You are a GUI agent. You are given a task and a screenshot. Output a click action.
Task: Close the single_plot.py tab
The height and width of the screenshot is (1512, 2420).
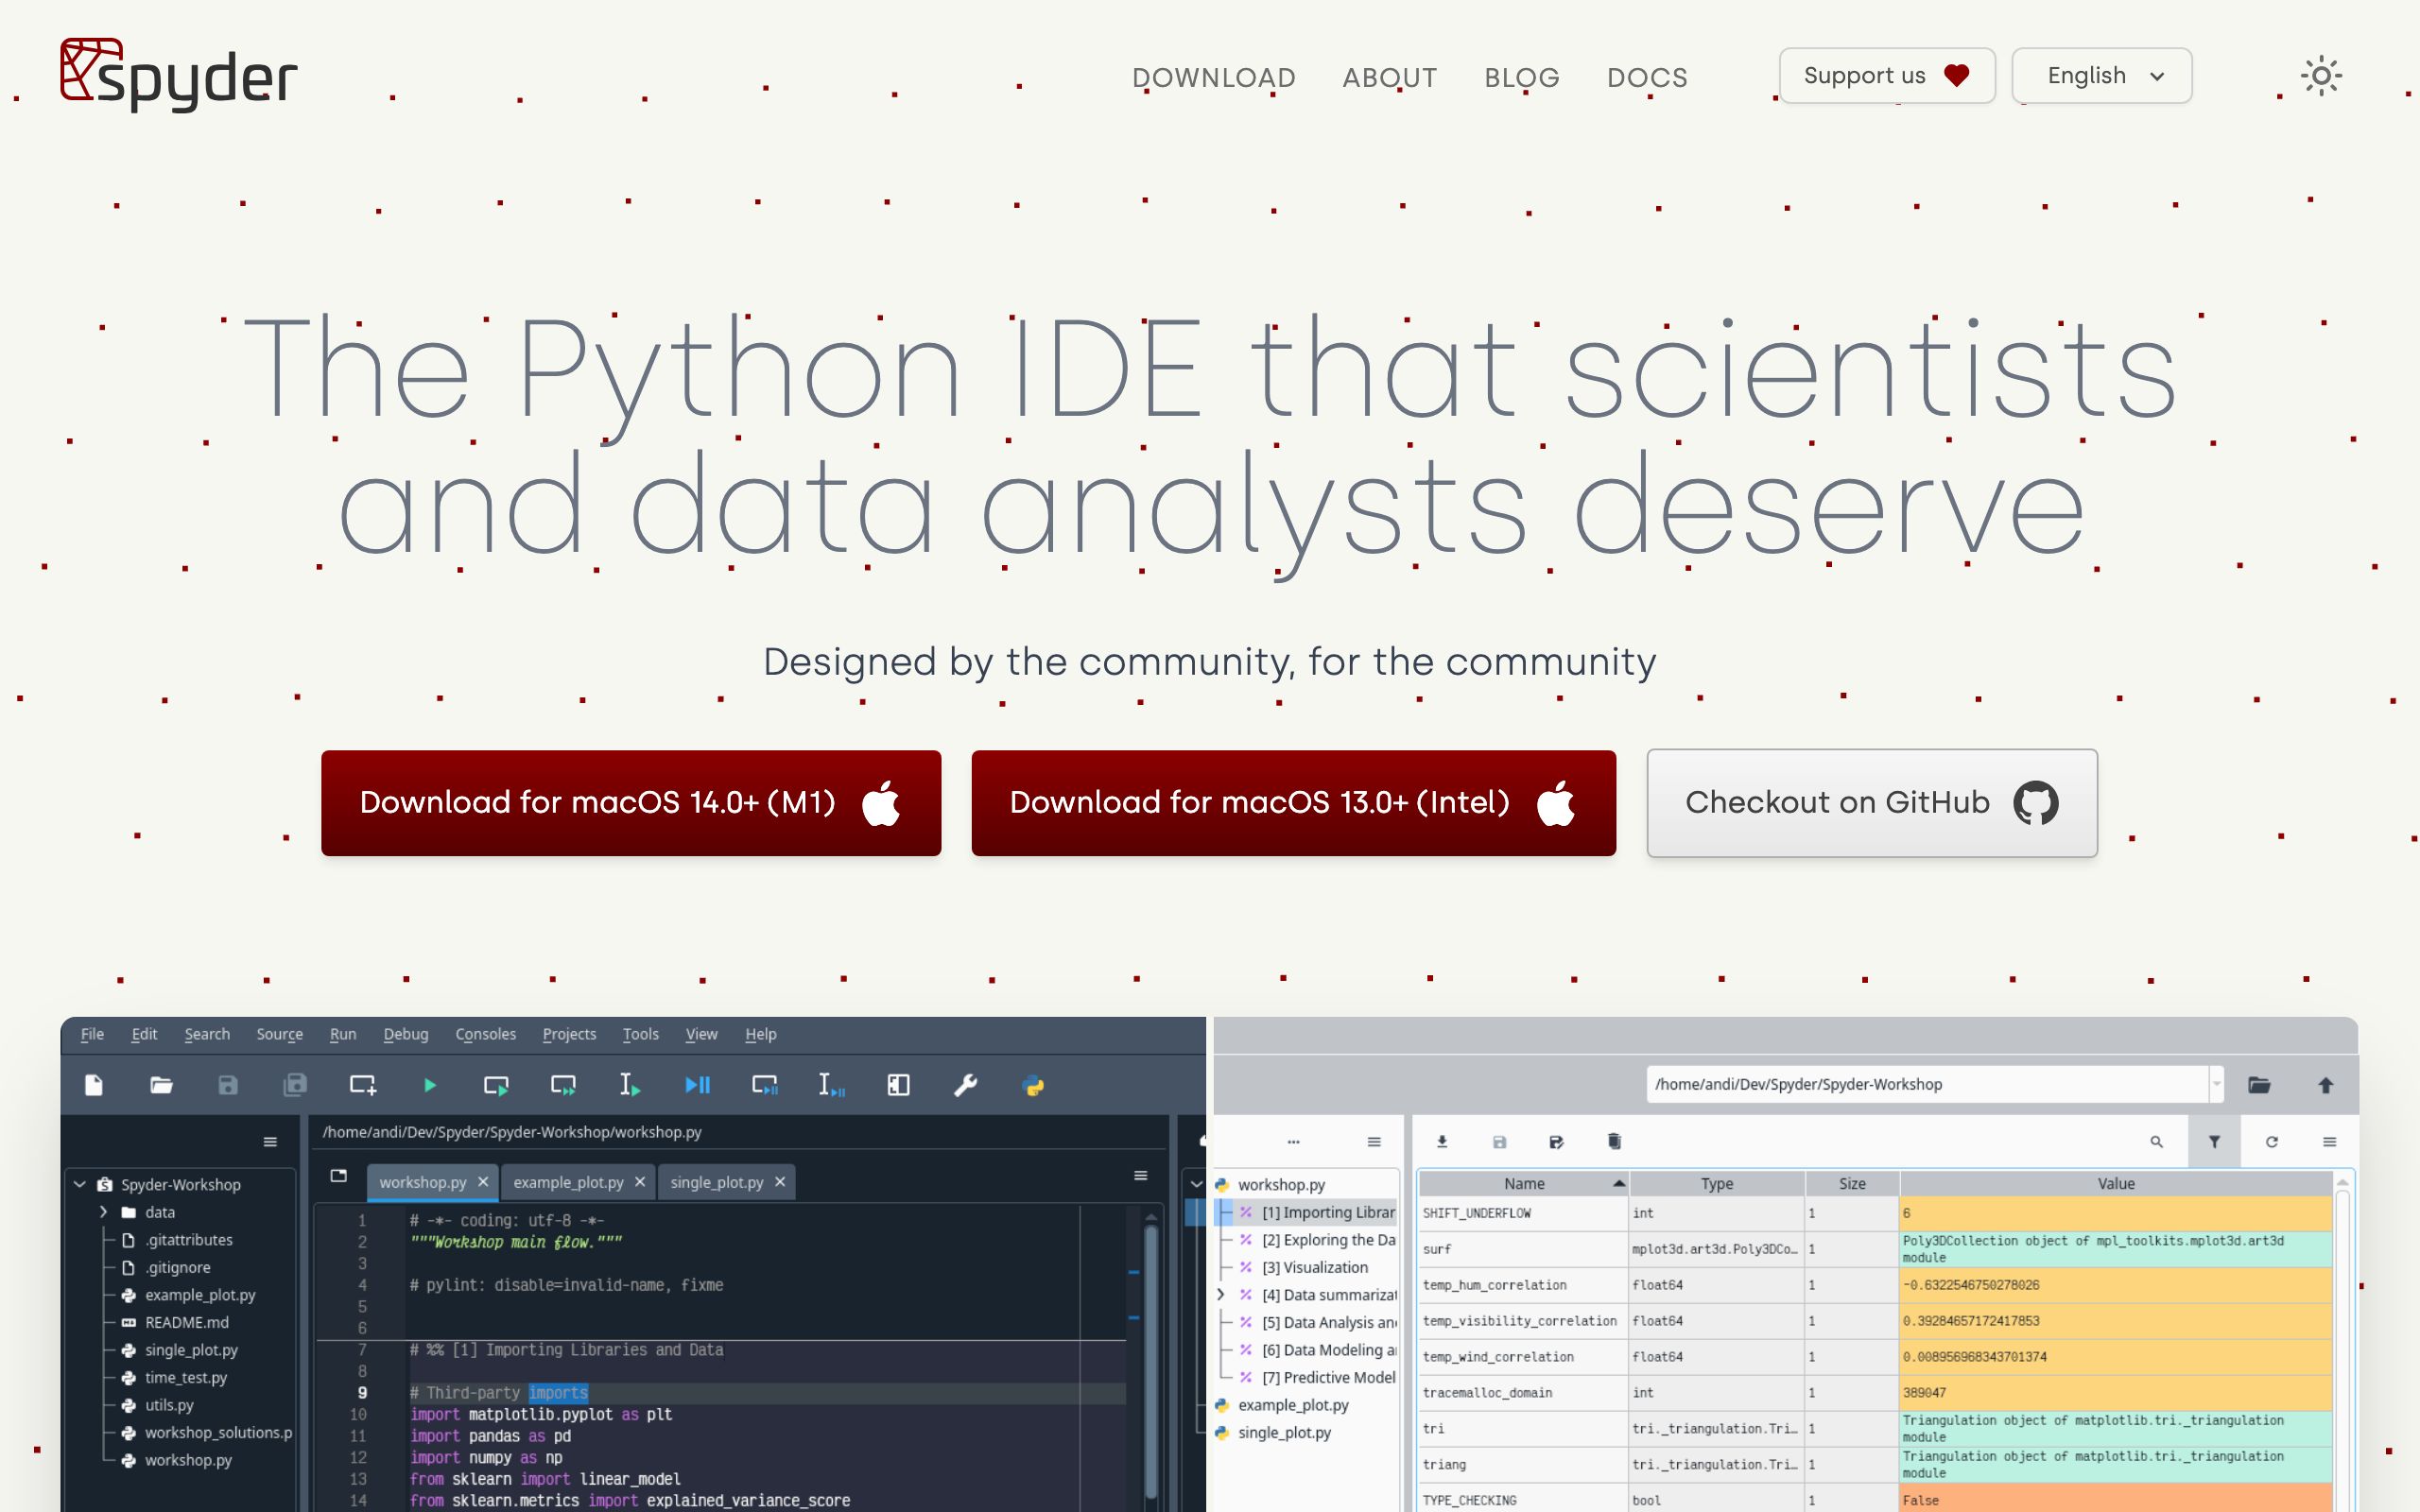780,1182
